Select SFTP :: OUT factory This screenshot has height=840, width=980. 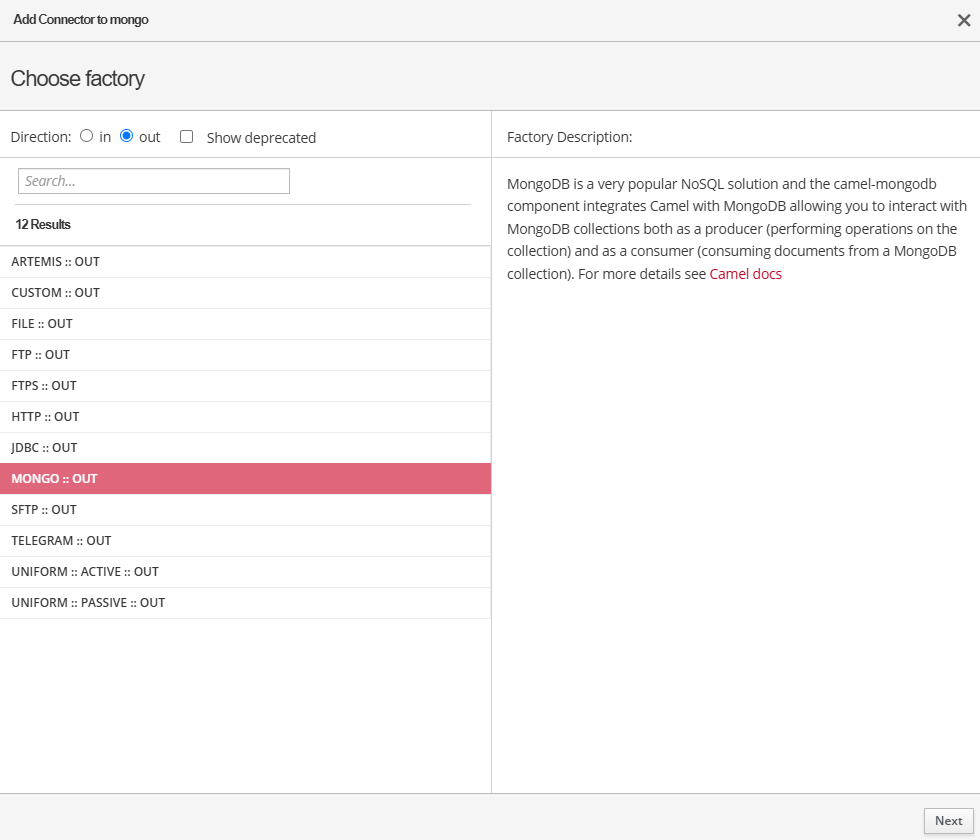click(44, 510)
